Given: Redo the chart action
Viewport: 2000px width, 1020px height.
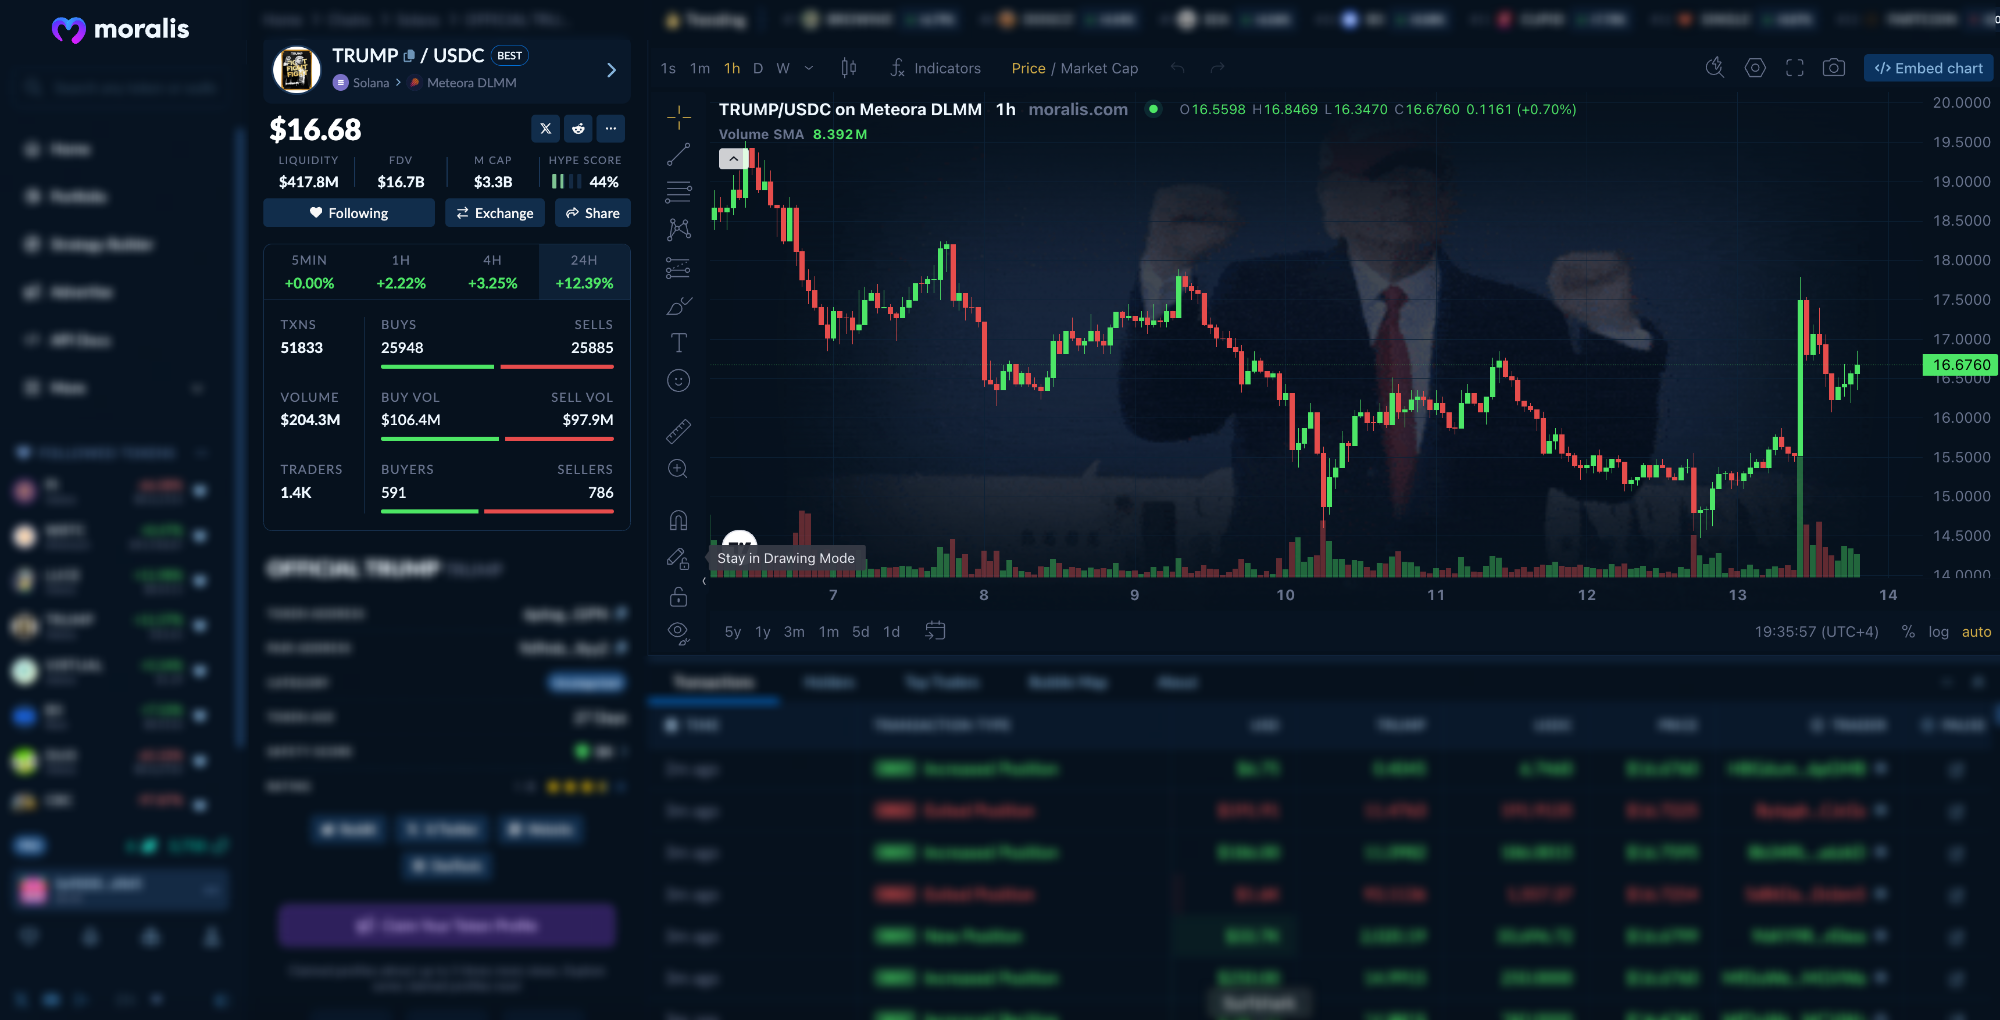Looking at the screenshot, I should click(1217, 68).
